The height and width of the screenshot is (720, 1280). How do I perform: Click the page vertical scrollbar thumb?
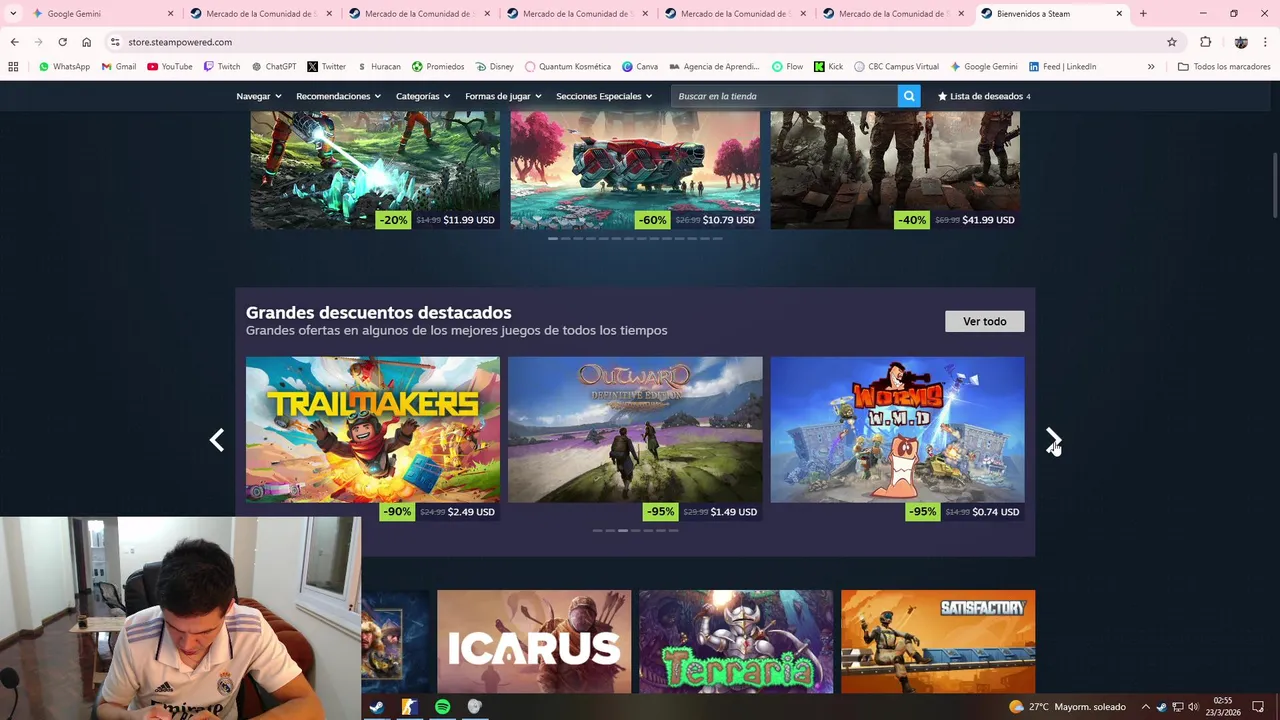pos(1274,183)
